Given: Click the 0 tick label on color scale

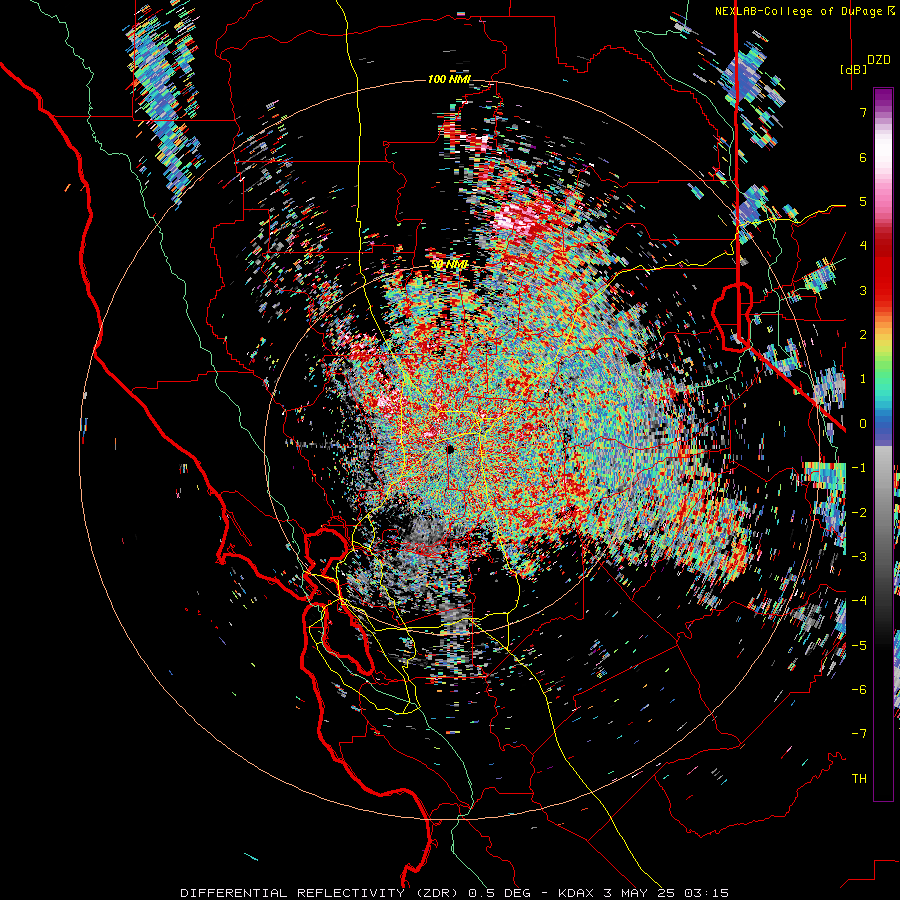Looking at the screenshot, I should tap(863, 424).
